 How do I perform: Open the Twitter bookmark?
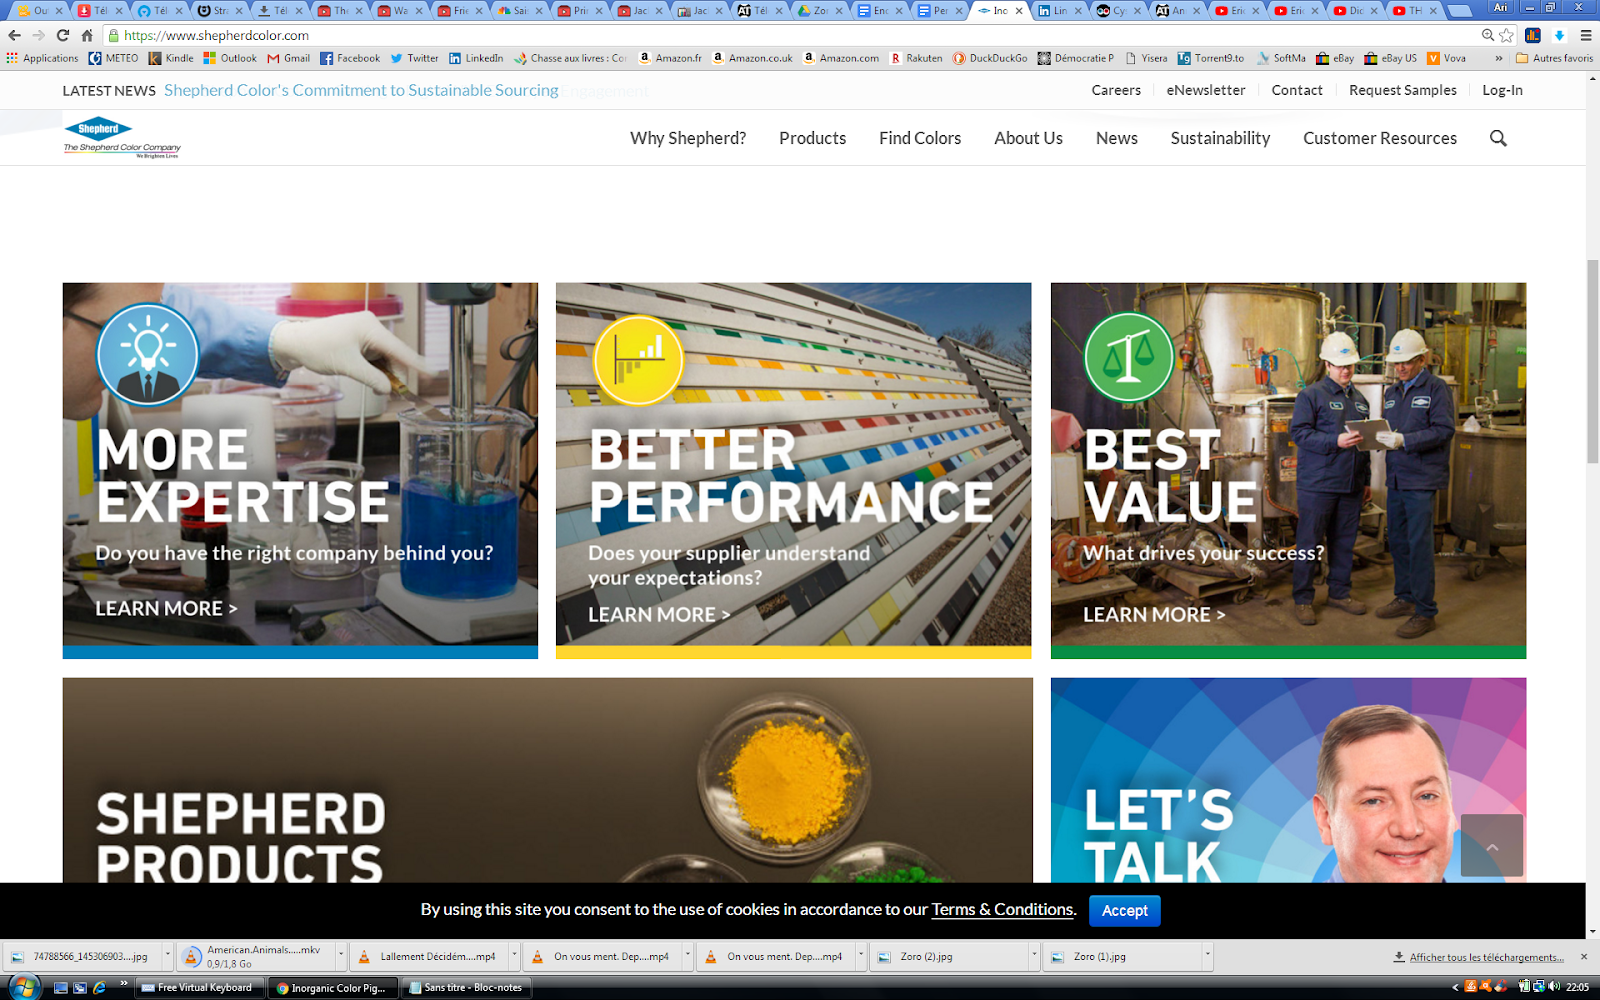coord(414,58)
